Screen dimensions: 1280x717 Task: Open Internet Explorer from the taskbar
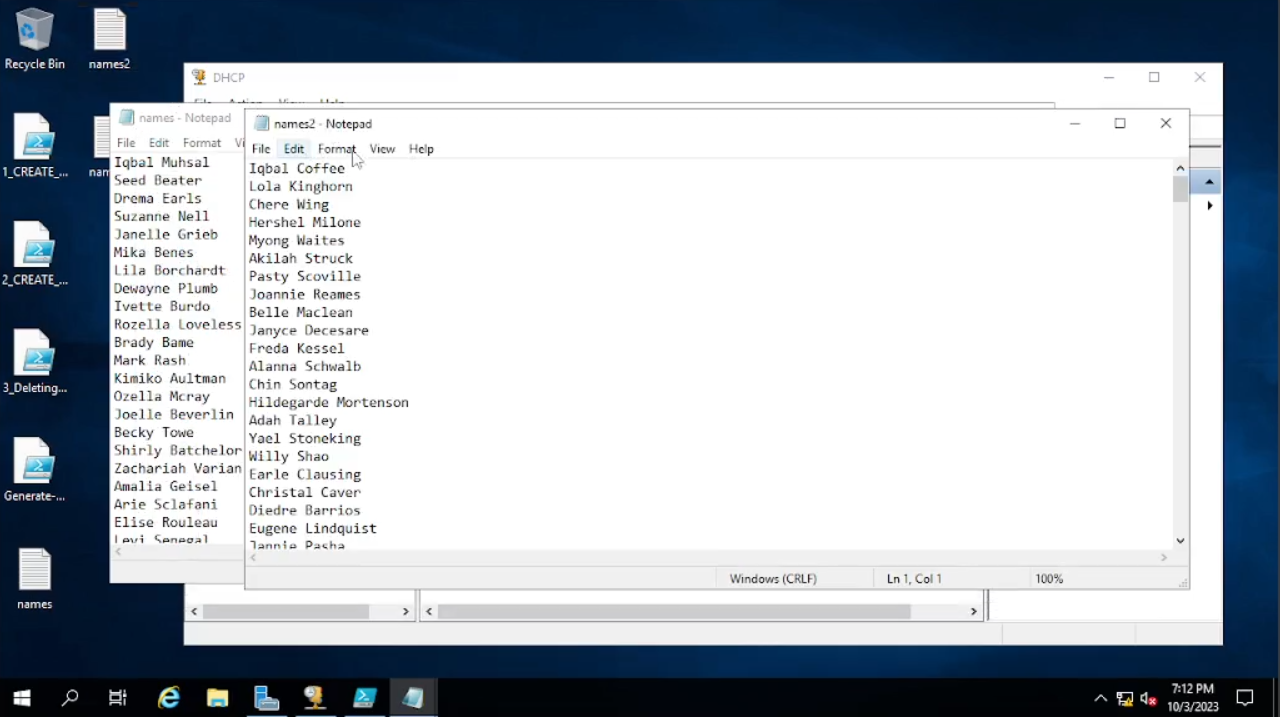[x=169, y=697]
